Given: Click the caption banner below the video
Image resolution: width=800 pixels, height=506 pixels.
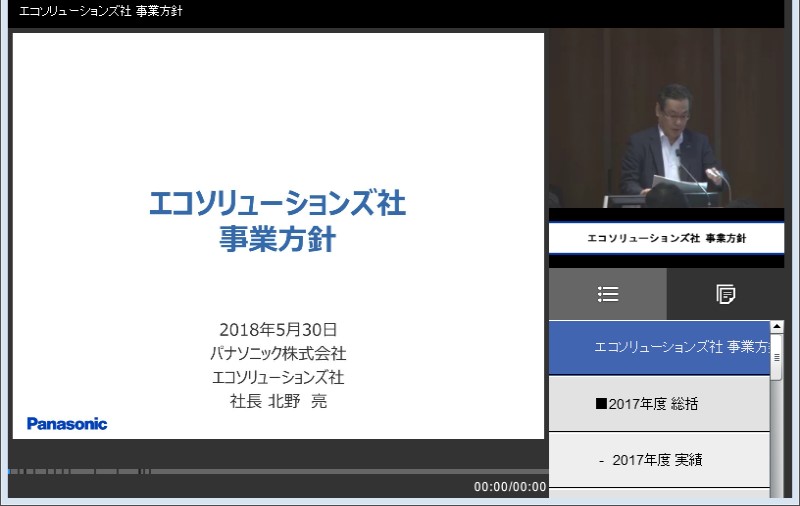Looking at the screenshot, I should [x=666, y=238].
